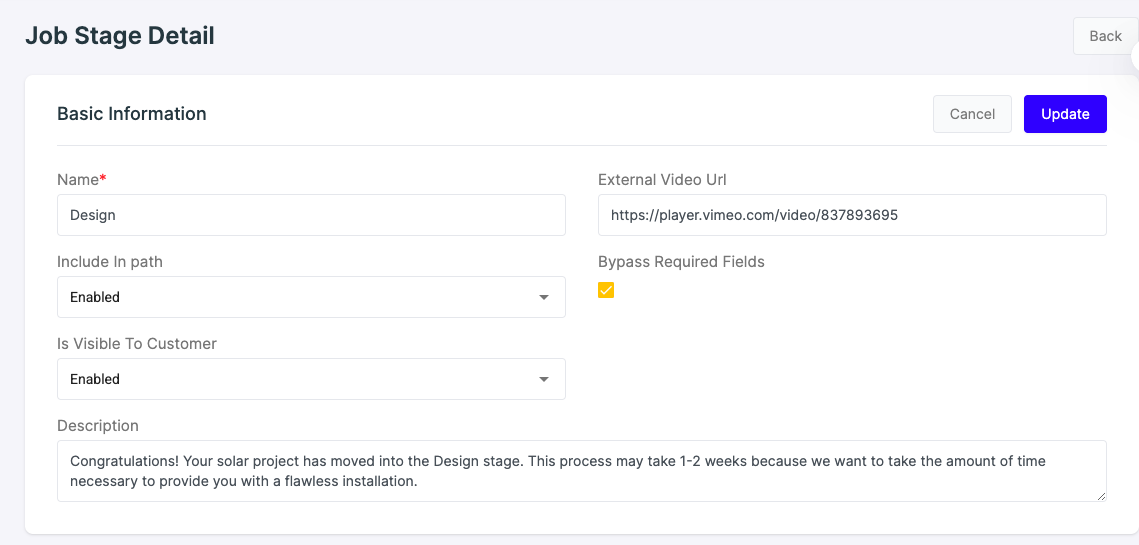Click the Description textarea resize handle
The image size is (1139, 545).
(1101, 496)
